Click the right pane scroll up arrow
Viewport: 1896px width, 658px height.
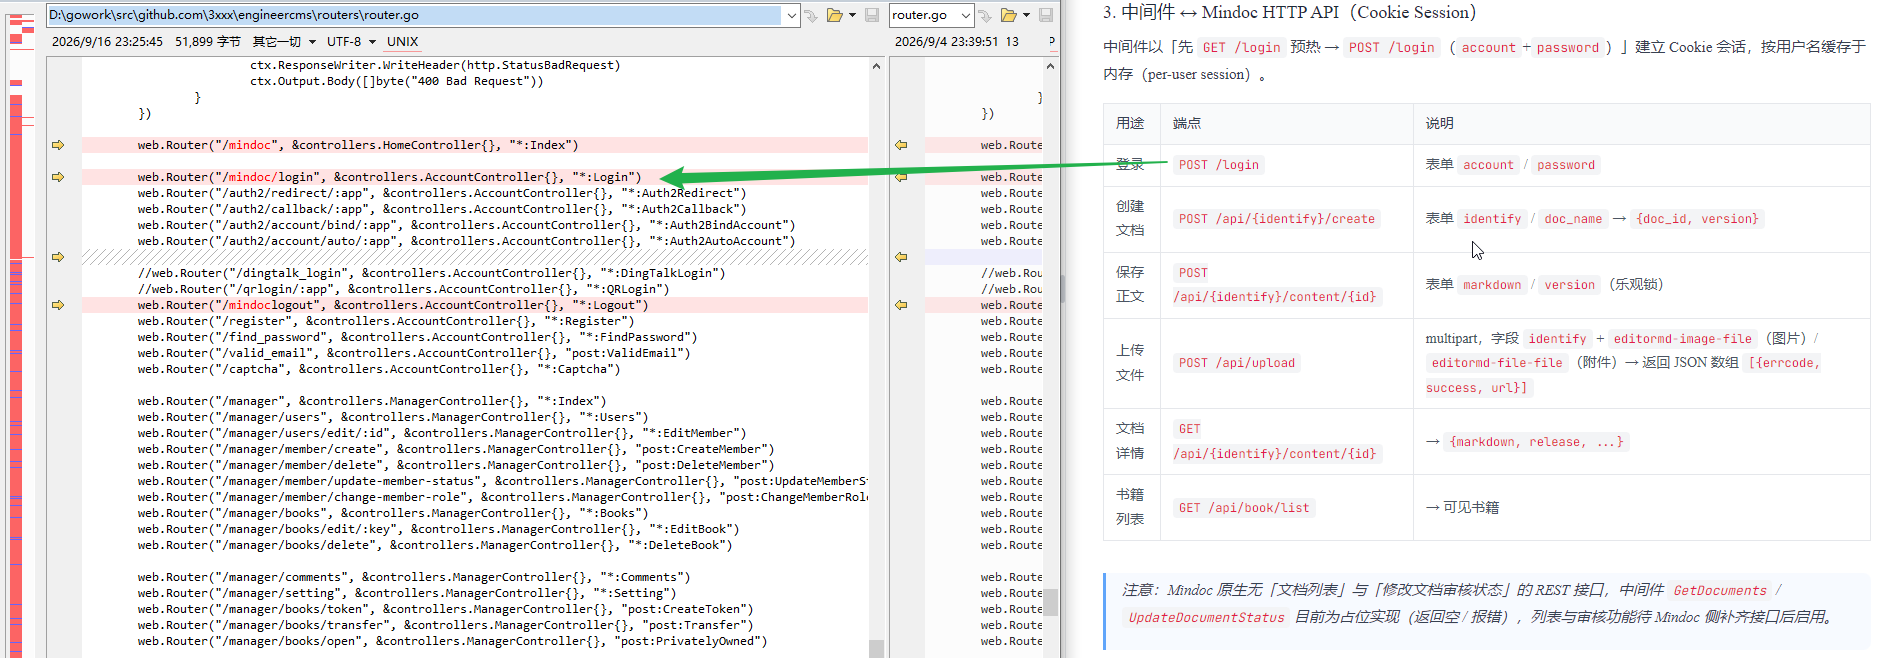1050,66
